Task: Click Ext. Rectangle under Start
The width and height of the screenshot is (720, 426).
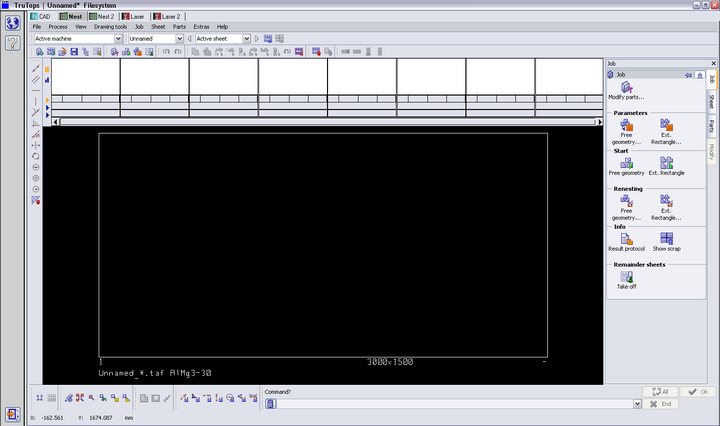Action: (666, 166)
